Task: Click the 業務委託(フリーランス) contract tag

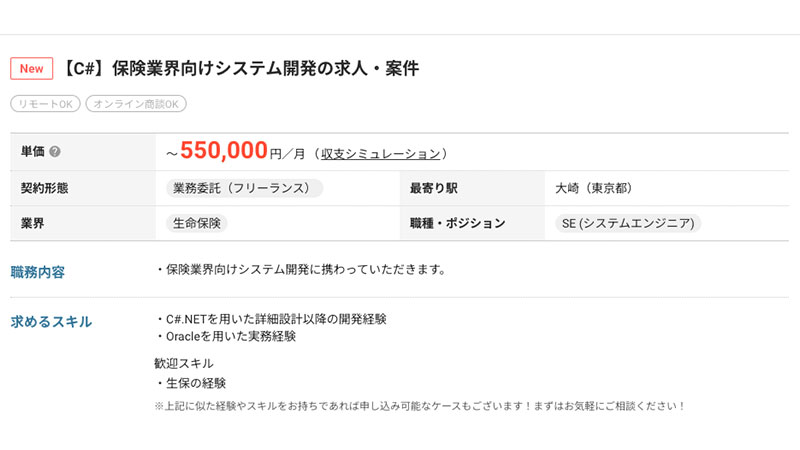Action: click(x=244, y=188)
